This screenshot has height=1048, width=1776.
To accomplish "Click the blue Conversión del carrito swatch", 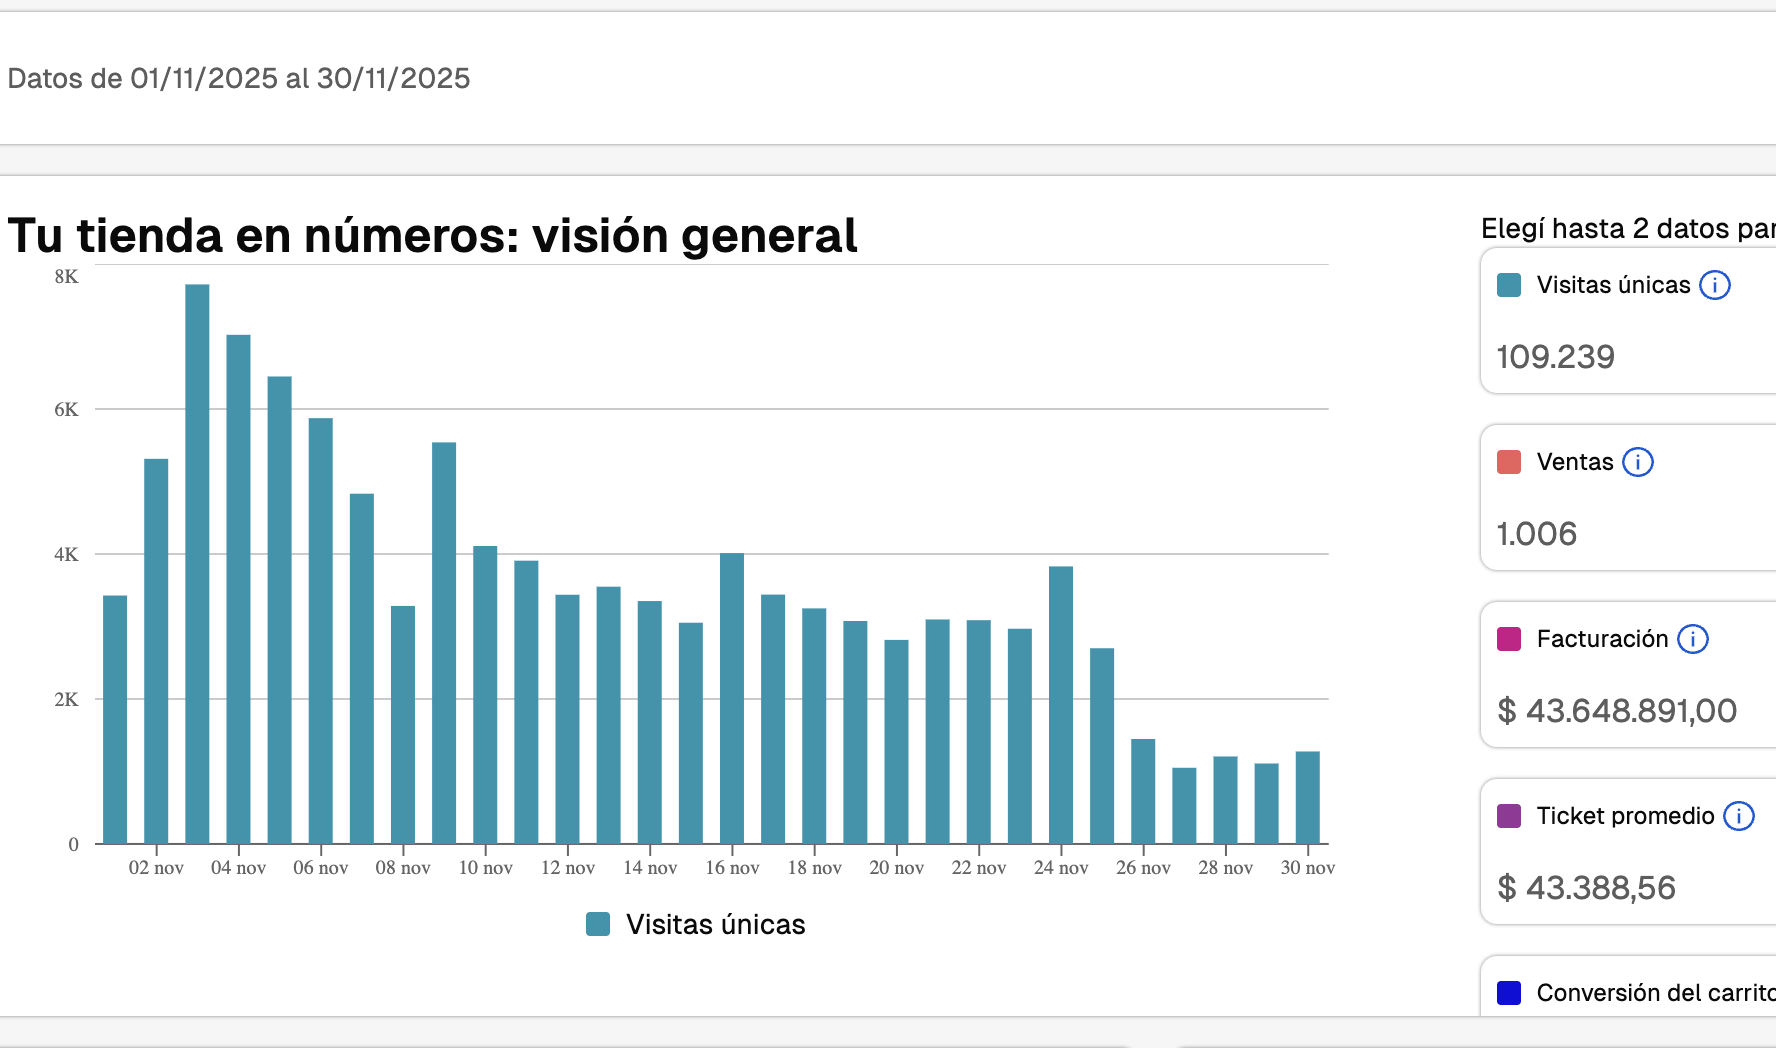I will point(1509,993).
